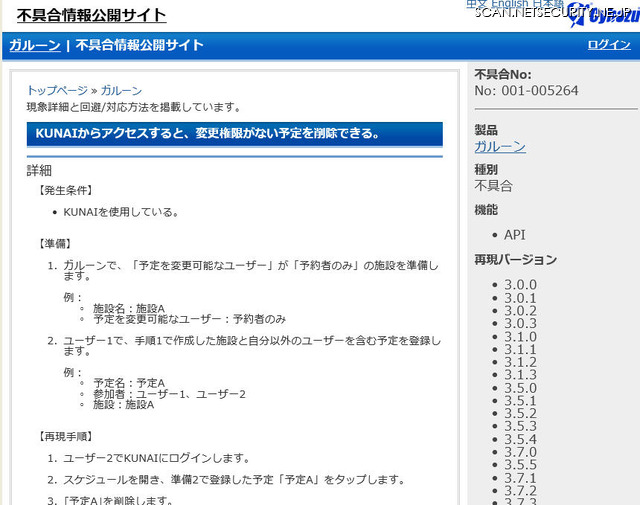This screenshot has width=640, height=505.
Task: Click the 不具合情報公開サイト text in blue bar
Action: pos(139,45)
